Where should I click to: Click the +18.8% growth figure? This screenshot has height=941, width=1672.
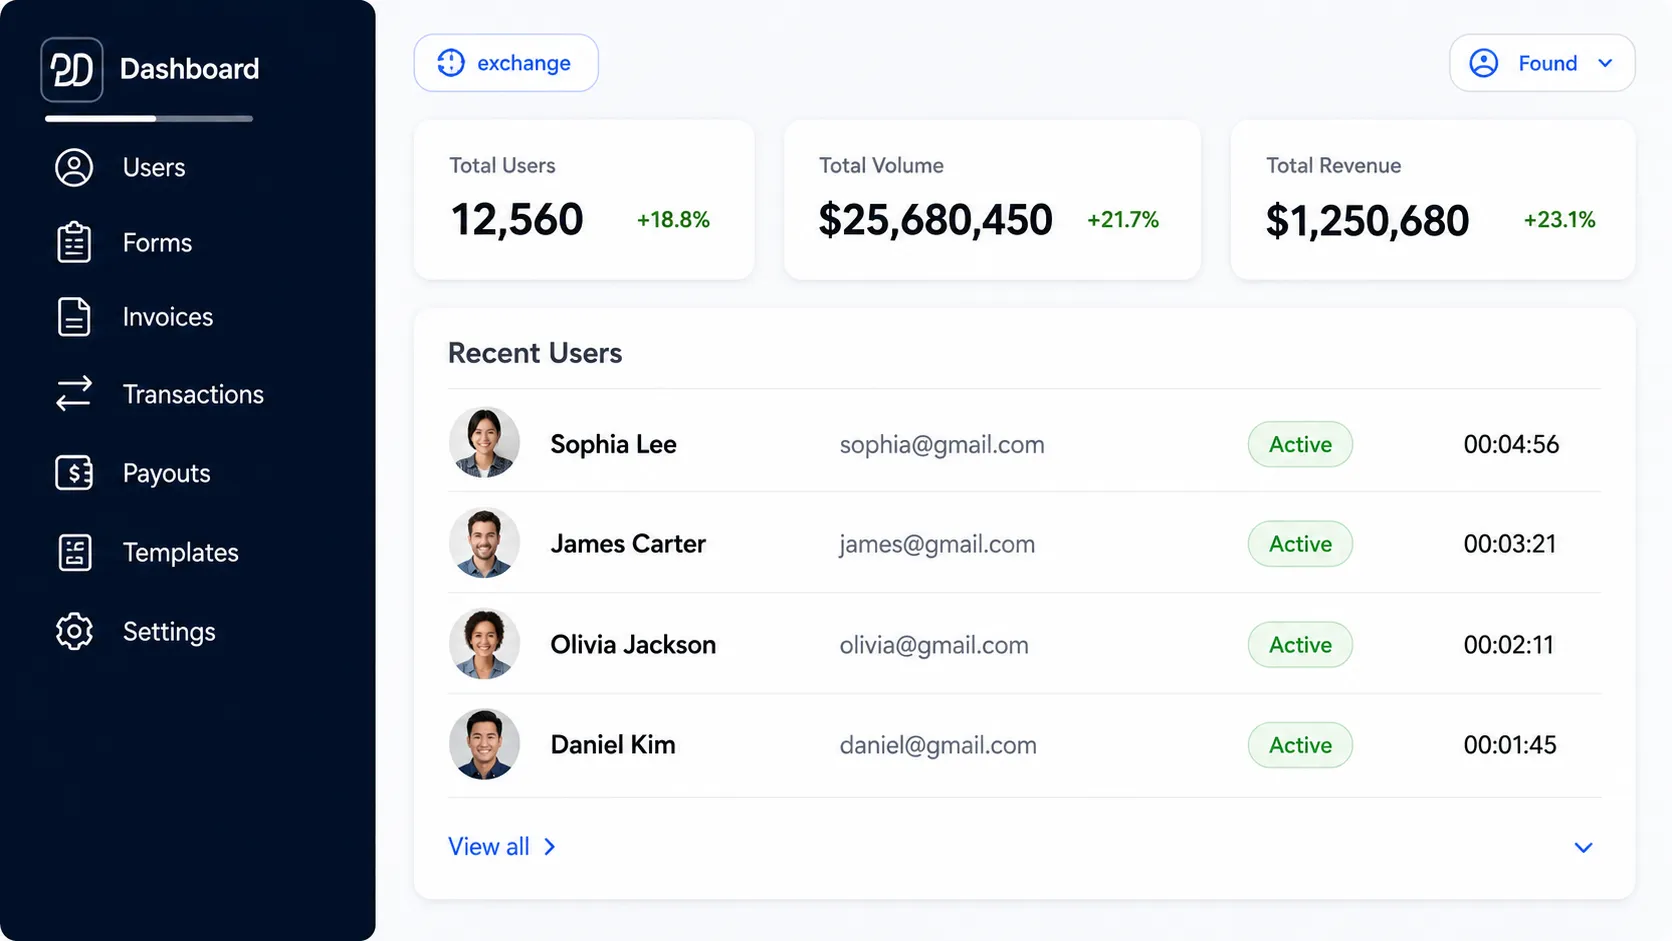click(x=673, y=220)
